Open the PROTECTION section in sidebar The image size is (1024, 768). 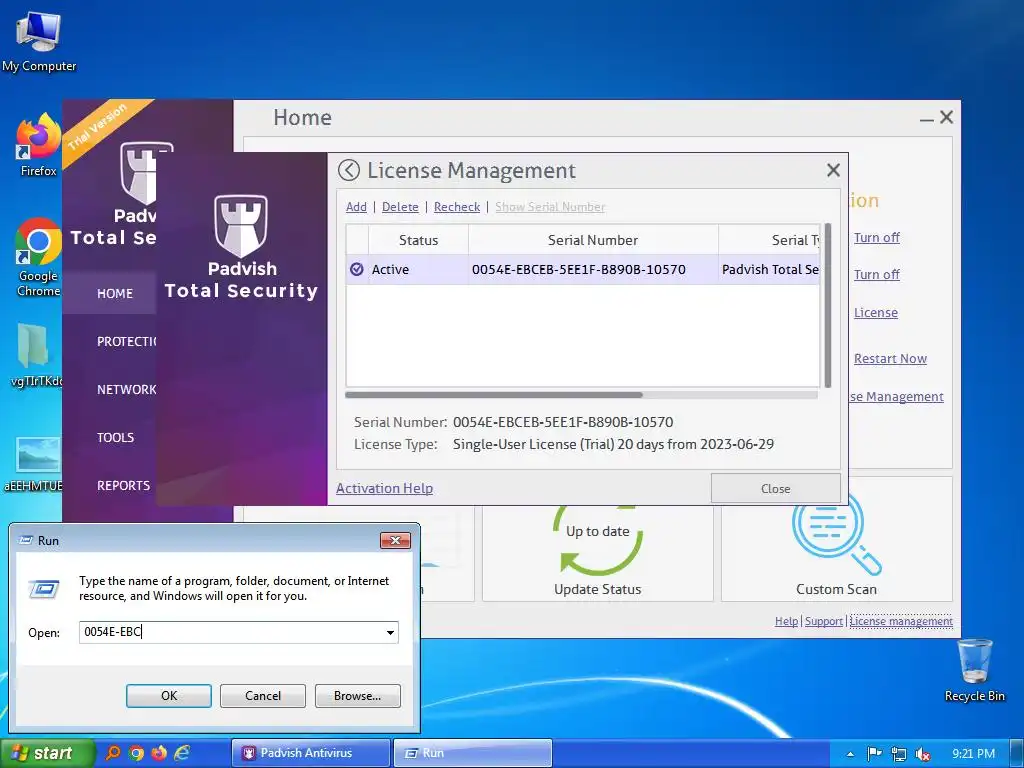pos(127,342)
